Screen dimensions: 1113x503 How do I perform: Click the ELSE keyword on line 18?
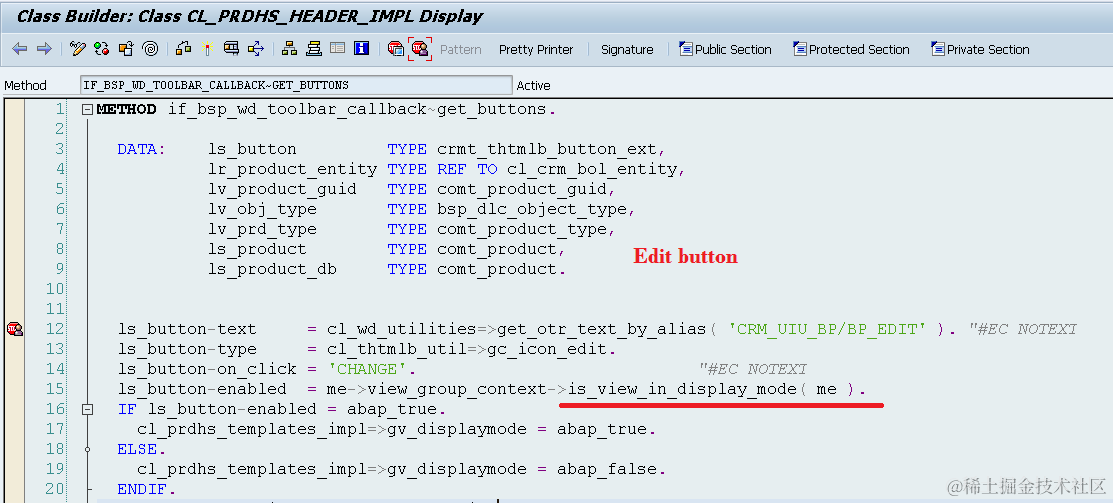tap(139, 449)
